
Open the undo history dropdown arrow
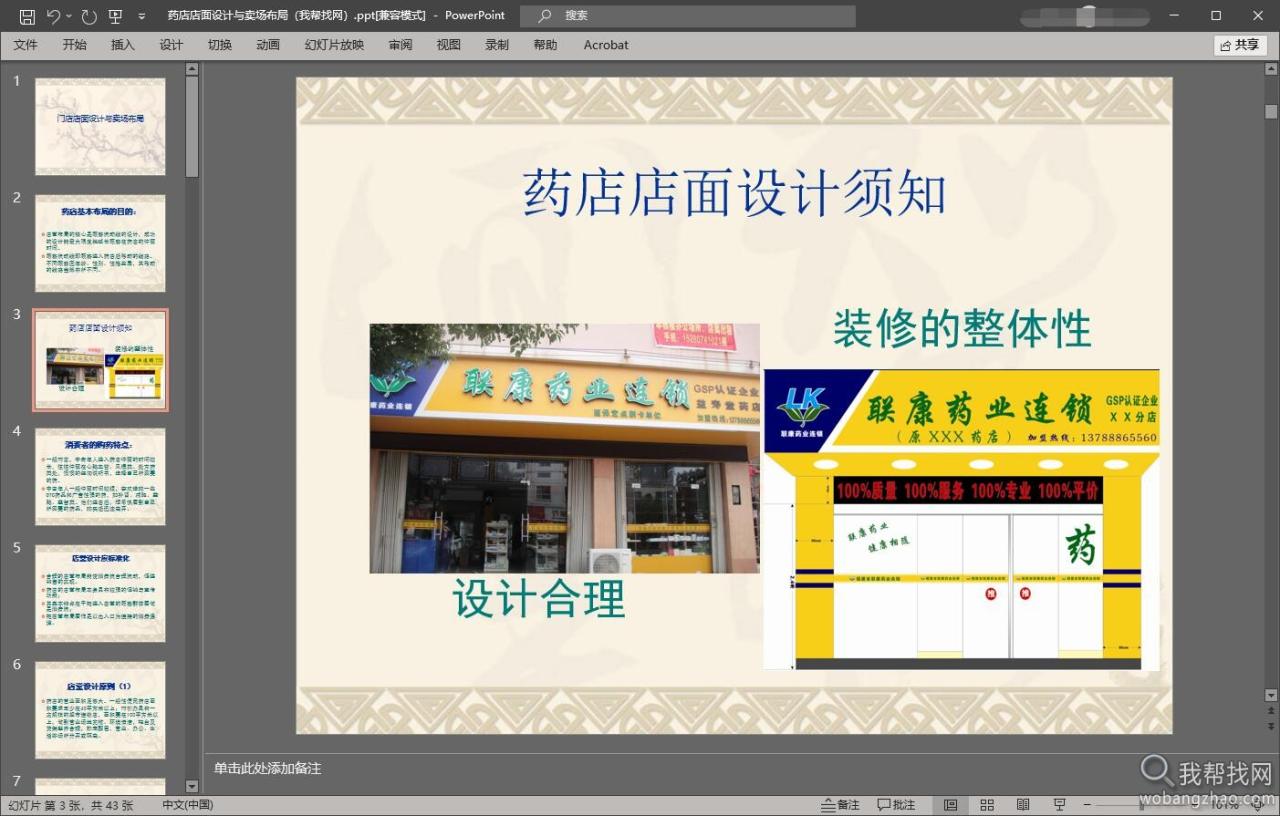pos(69,16)
